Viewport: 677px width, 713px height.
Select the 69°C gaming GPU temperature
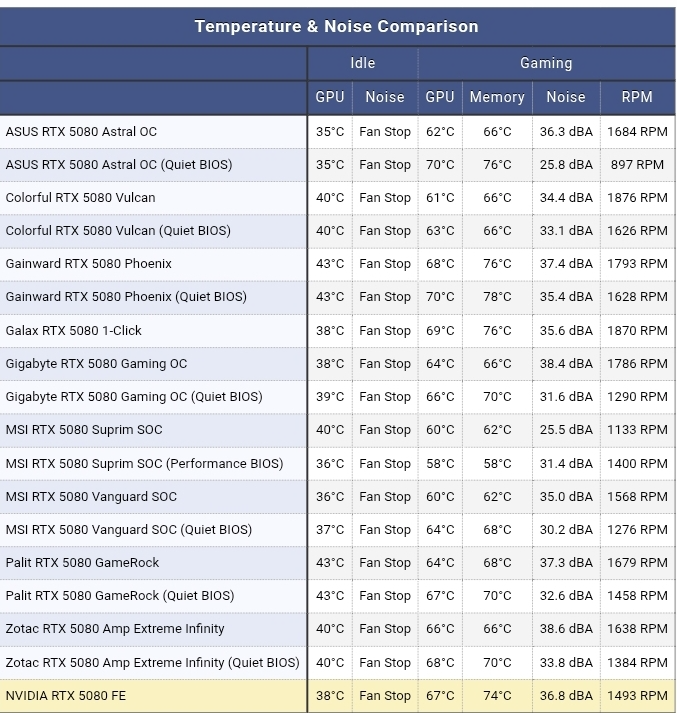[440, 331]
